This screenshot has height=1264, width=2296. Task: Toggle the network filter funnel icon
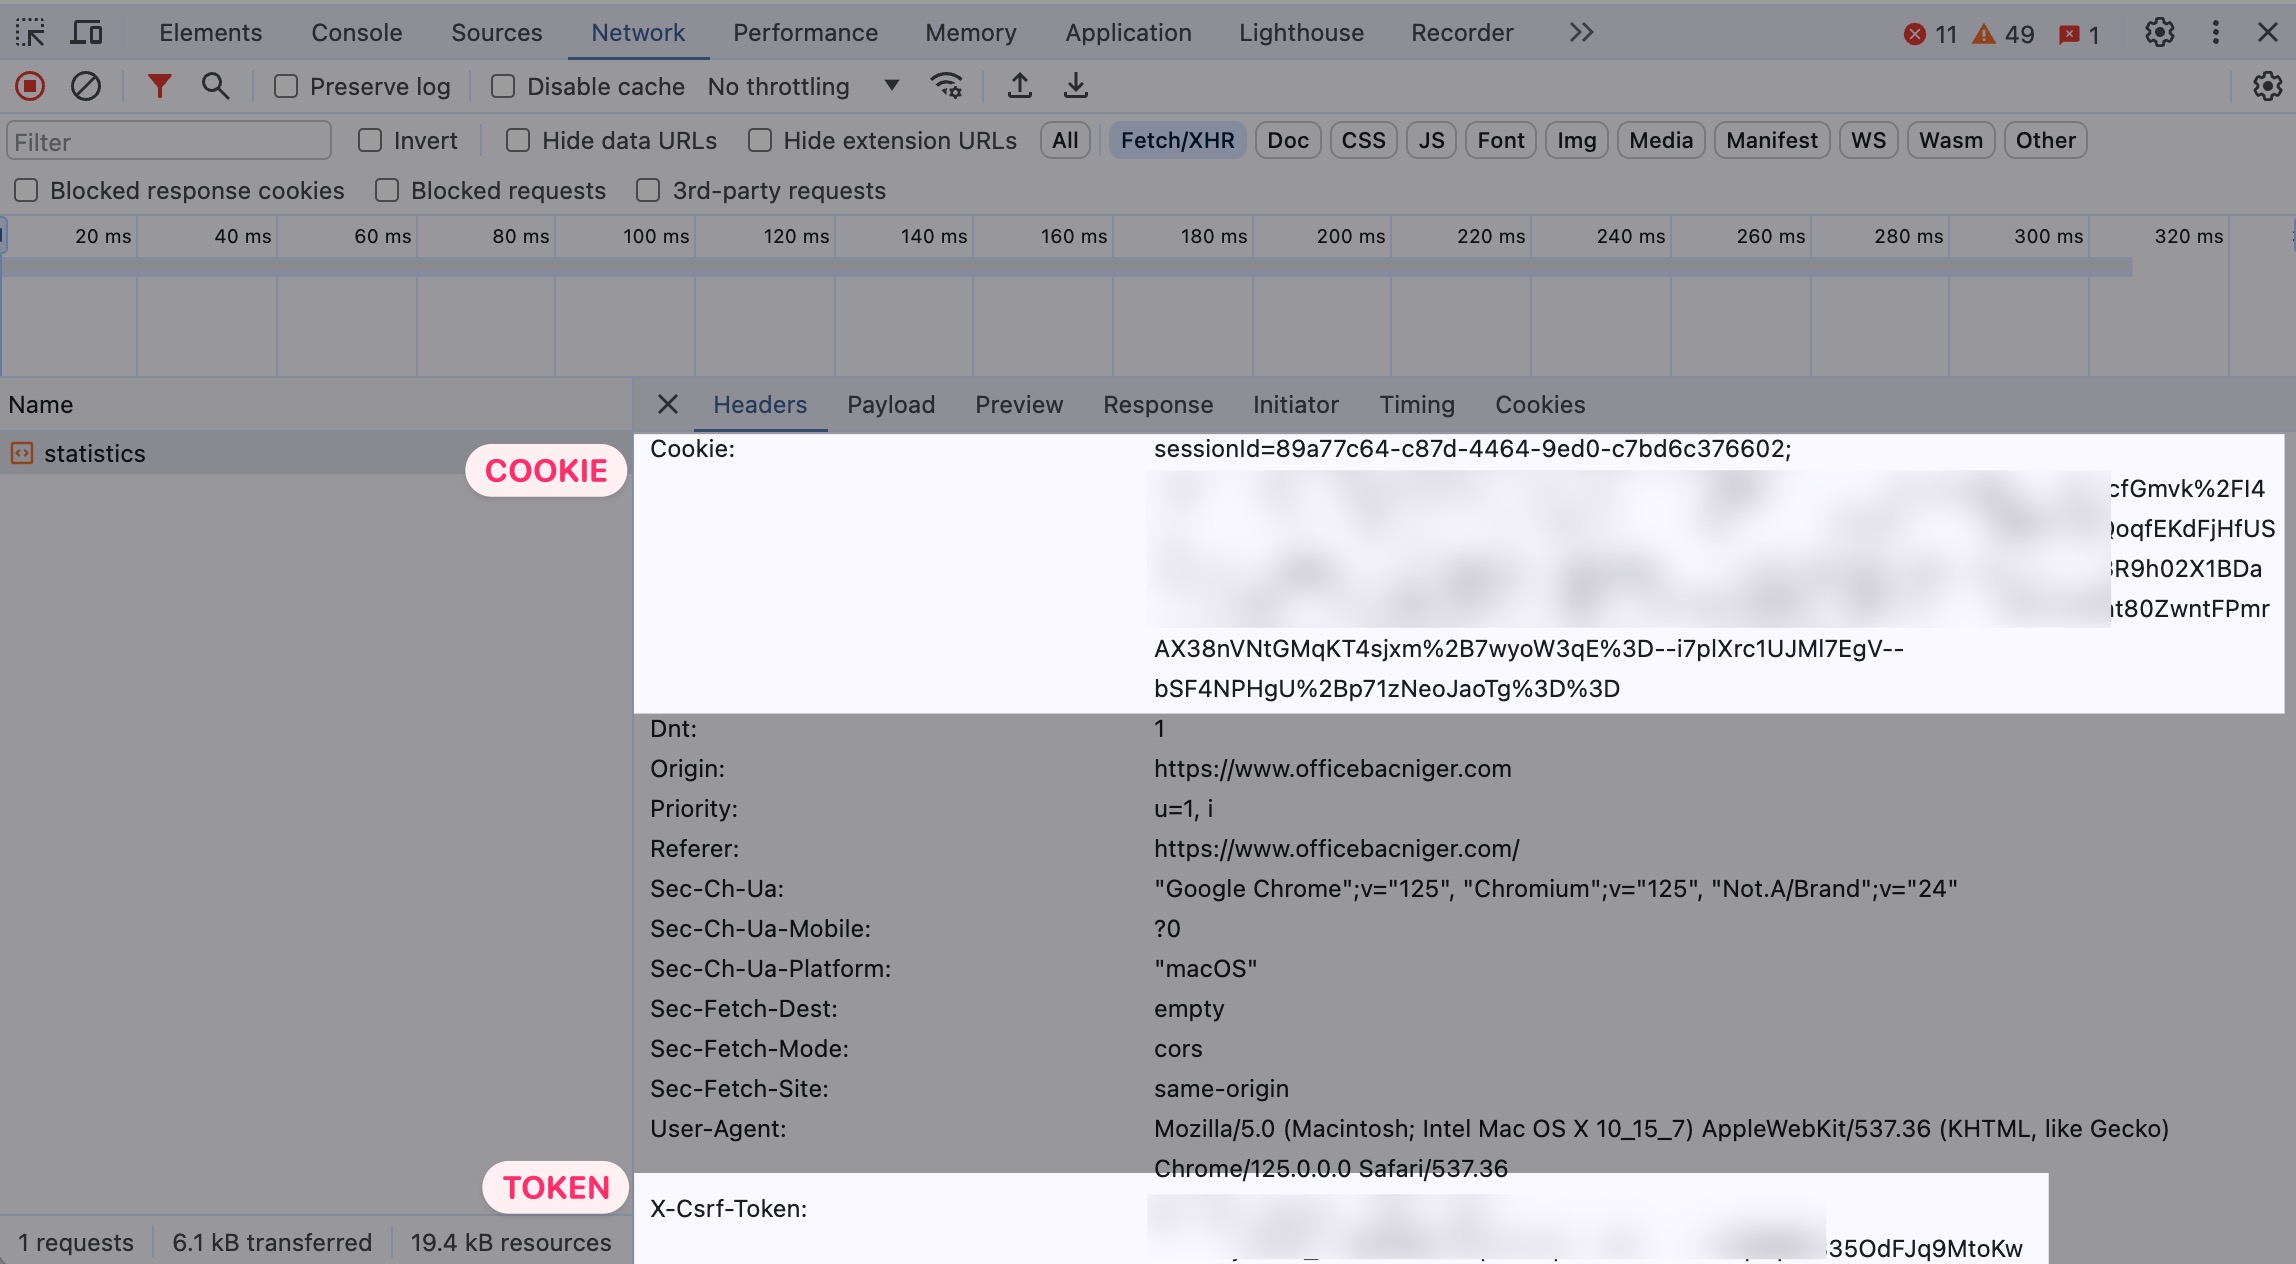pyautogui.click(x=159, y=87)
